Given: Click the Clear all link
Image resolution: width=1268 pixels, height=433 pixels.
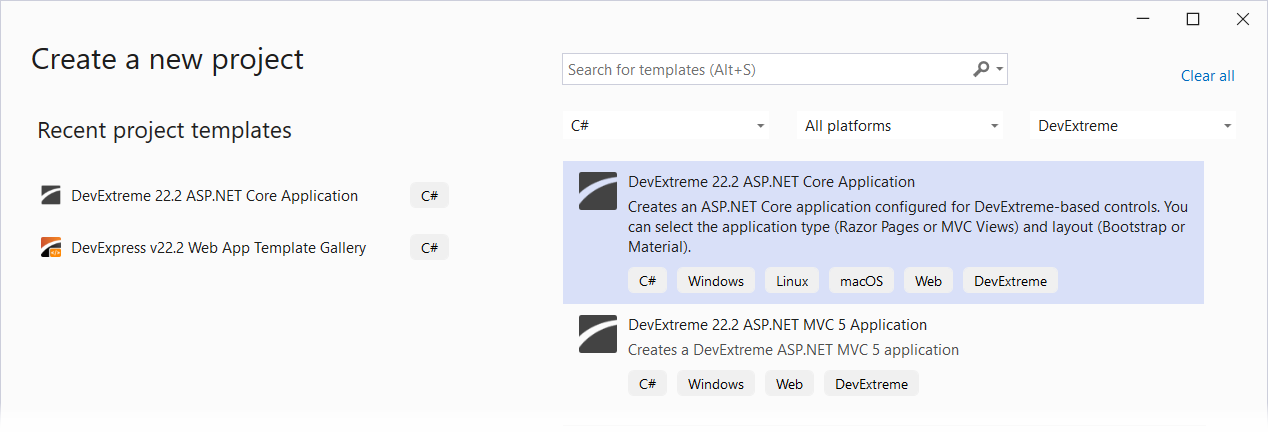Looking at the screenshot, I should point(1207,76).
